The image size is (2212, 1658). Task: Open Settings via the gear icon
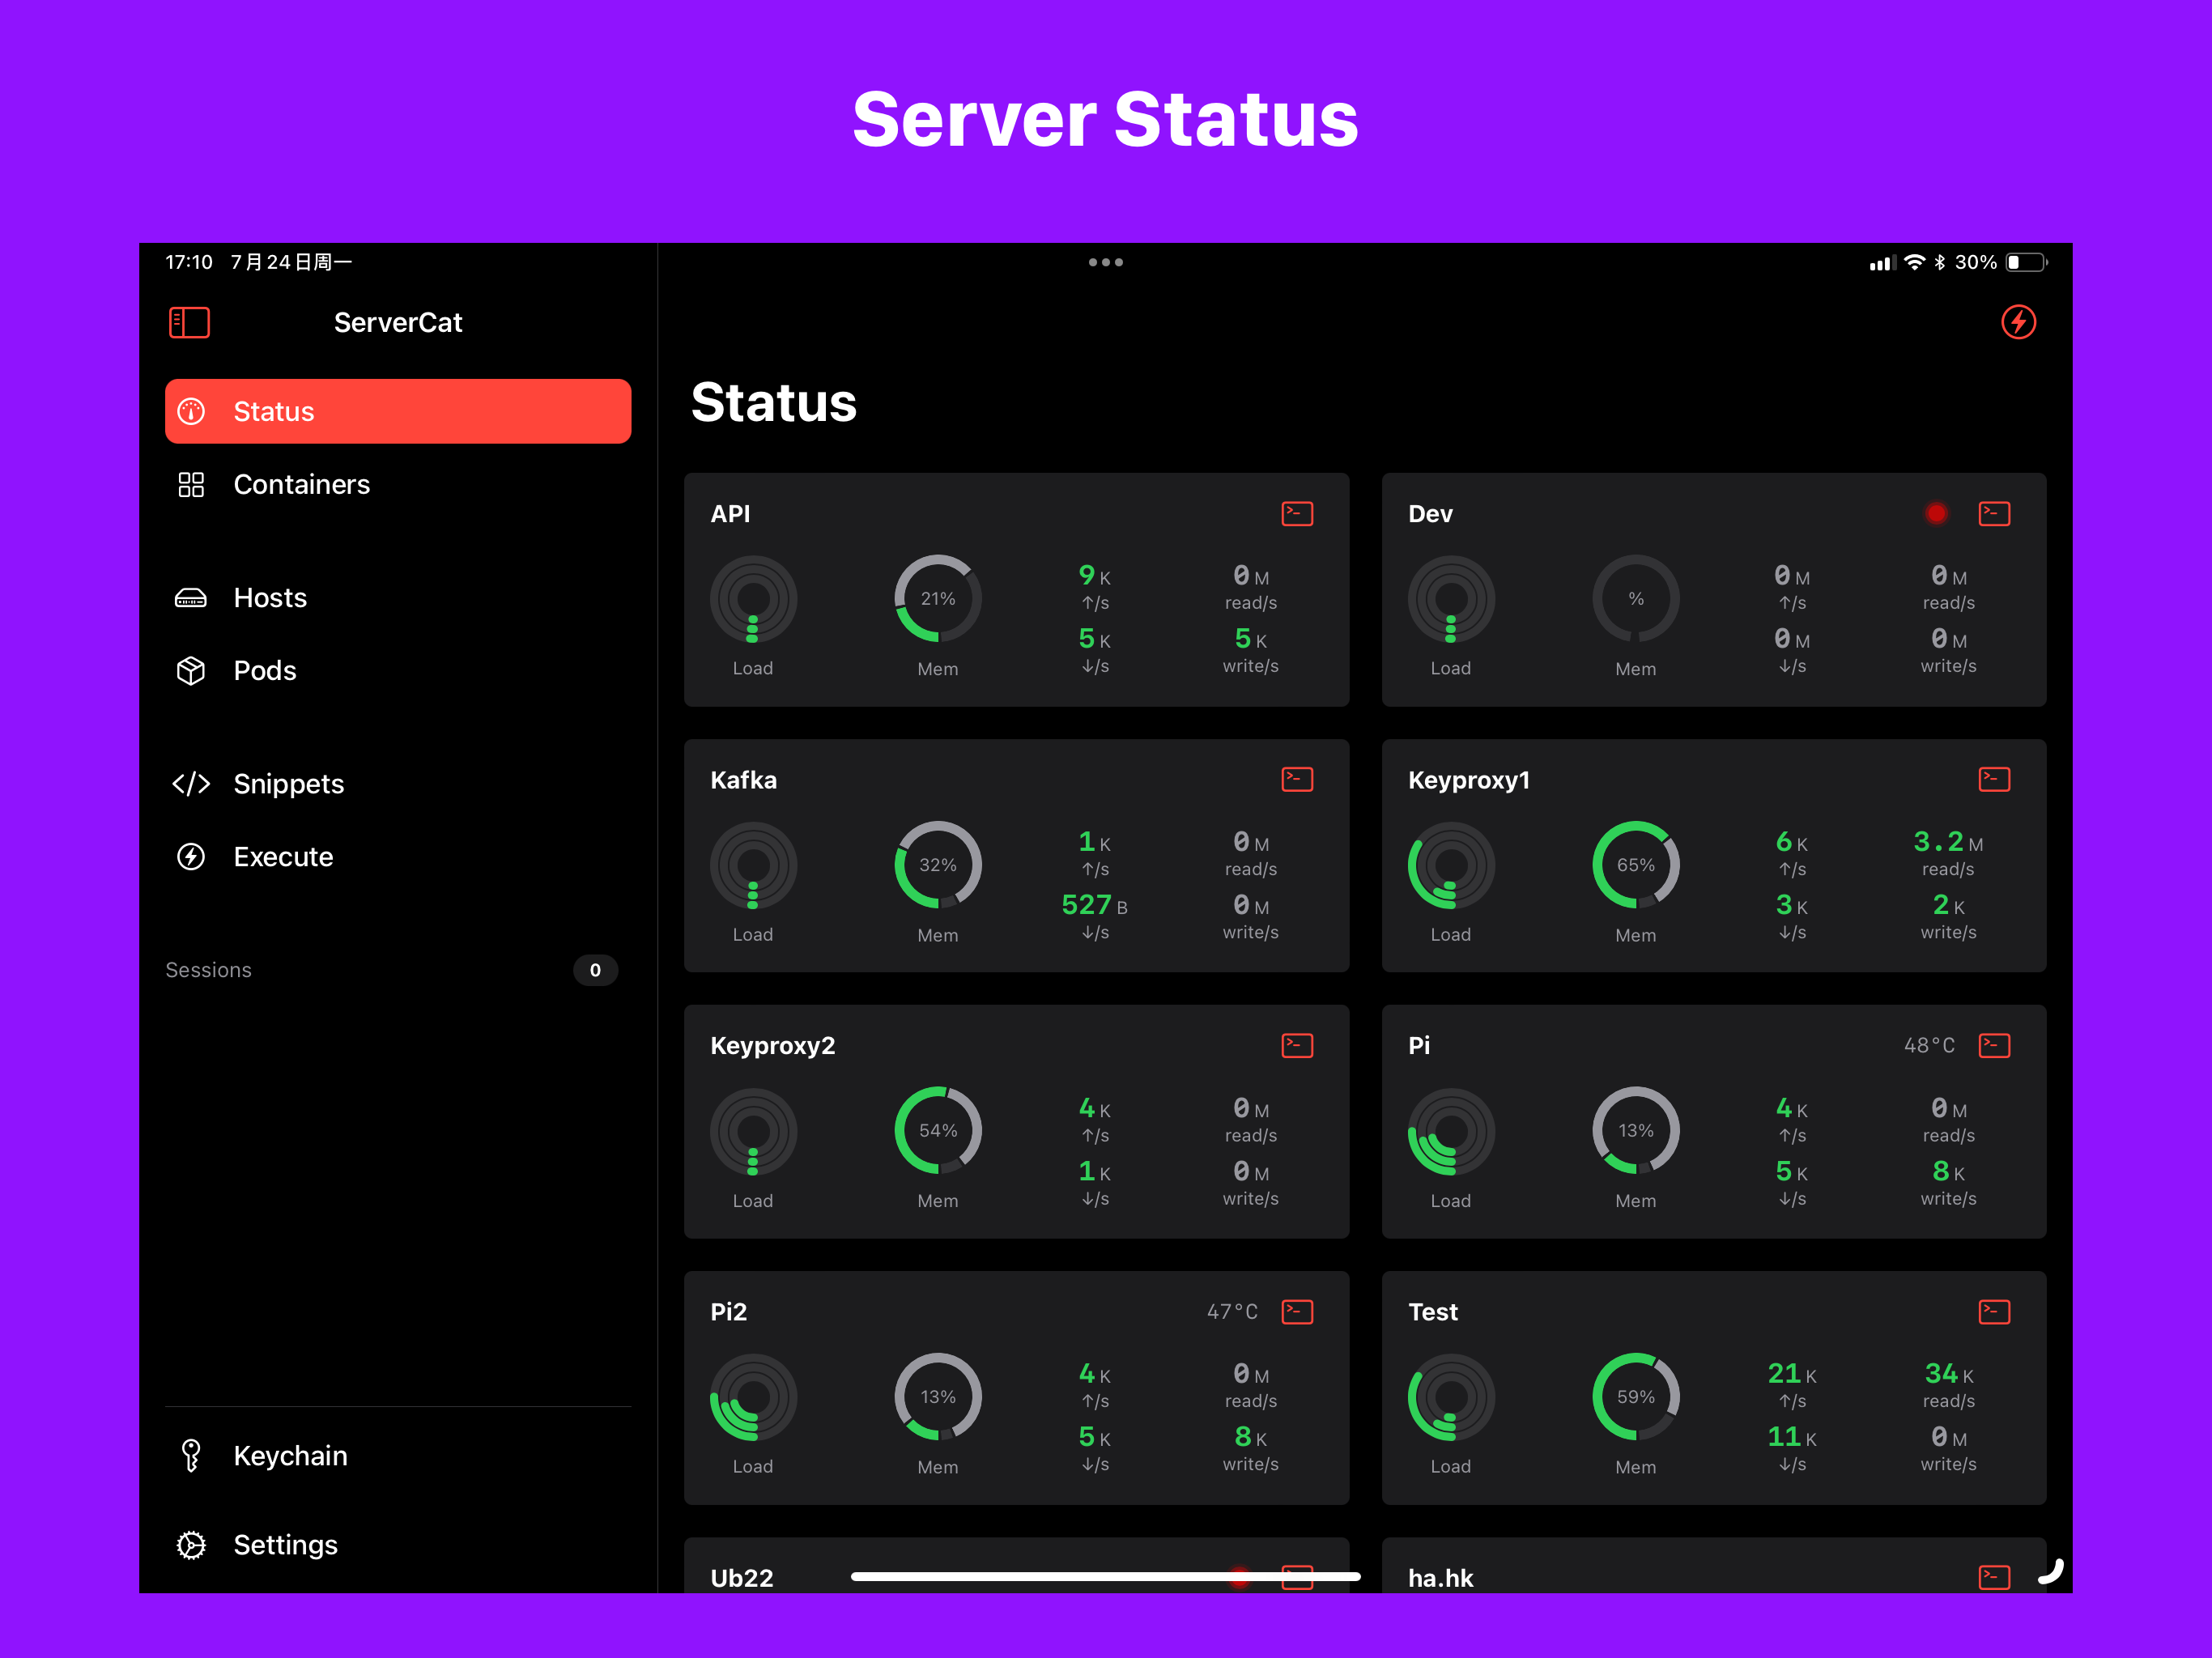pos(190,1544)
